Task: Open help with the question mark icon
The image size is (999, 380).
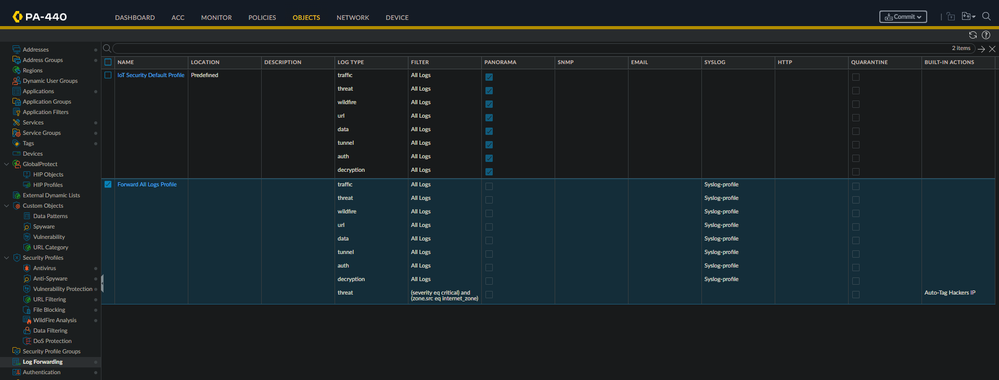Action: click(986, 35)
